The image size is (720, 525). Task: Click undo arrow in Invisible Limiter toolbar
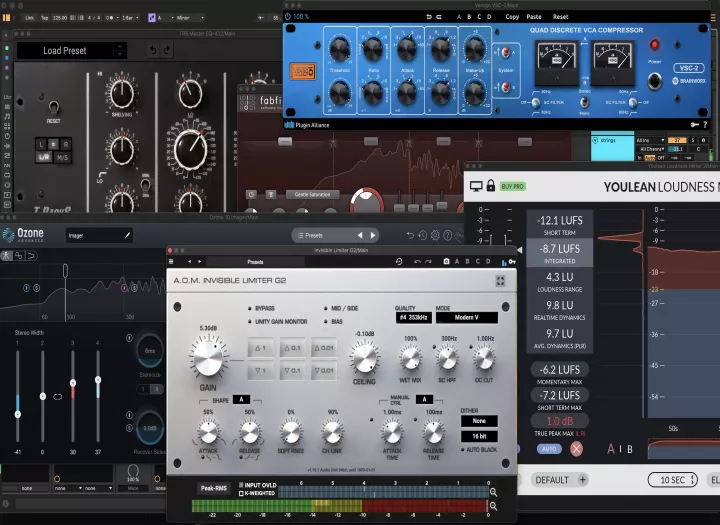coord(417,262)
